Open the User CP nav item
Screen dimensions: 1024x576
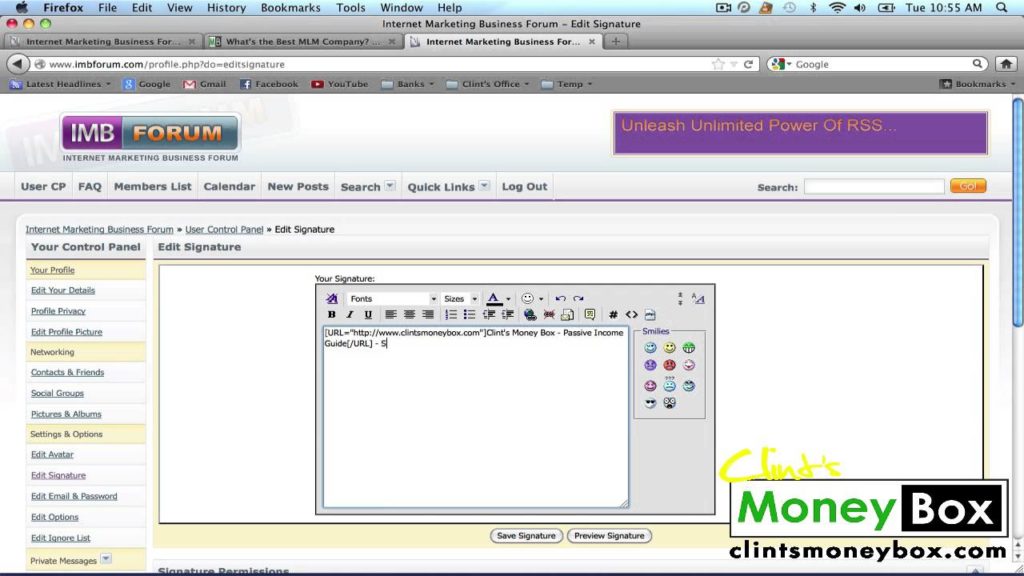[x=43, y=187]
